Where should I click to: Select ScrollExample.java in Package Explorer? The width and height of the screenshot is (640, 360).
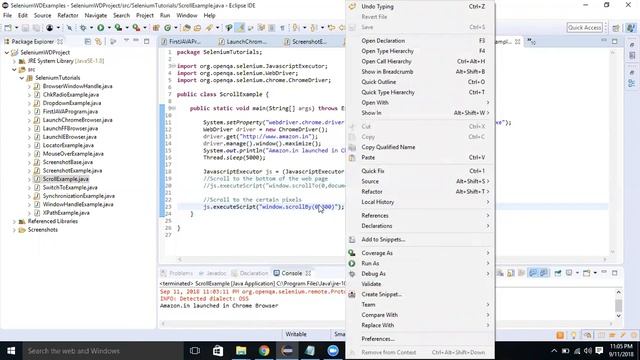pyautogui.click(x=65, y=179)
